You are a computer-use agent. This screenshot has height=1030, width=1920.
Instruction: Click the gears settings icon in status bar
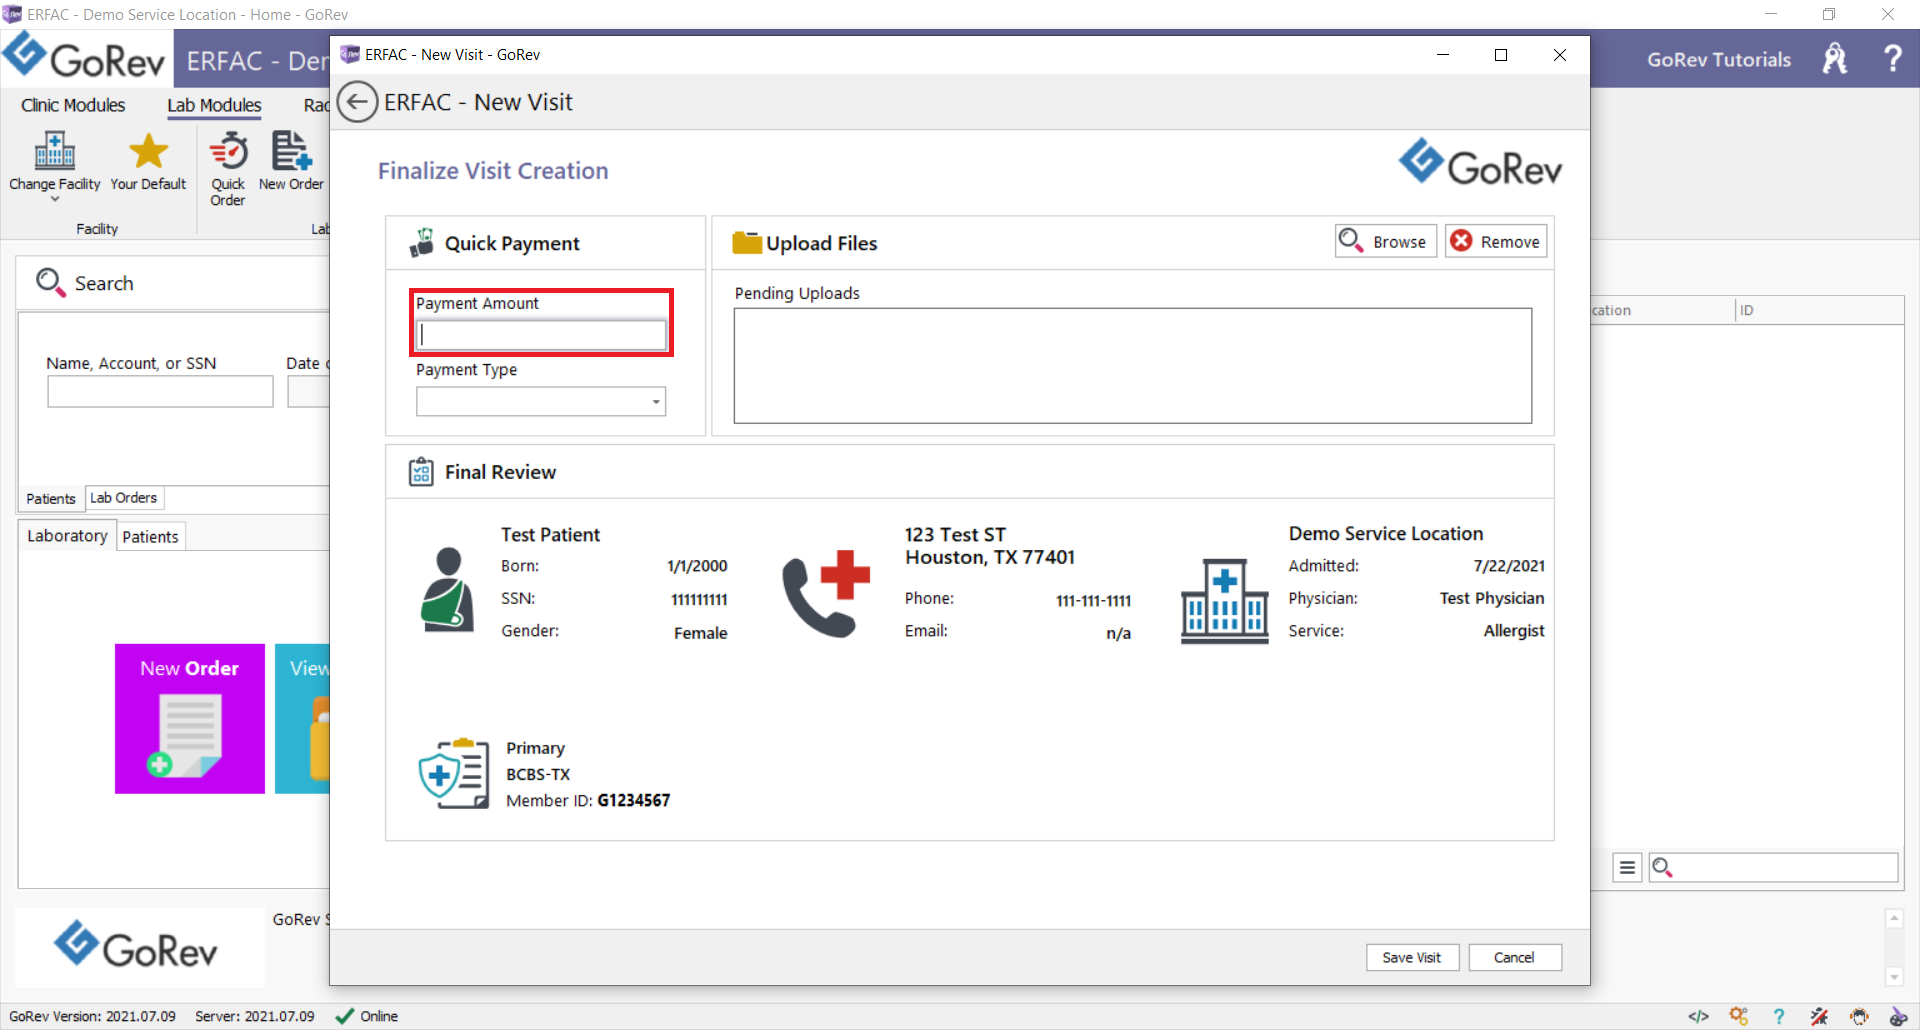click(x=1739, y=1016)
